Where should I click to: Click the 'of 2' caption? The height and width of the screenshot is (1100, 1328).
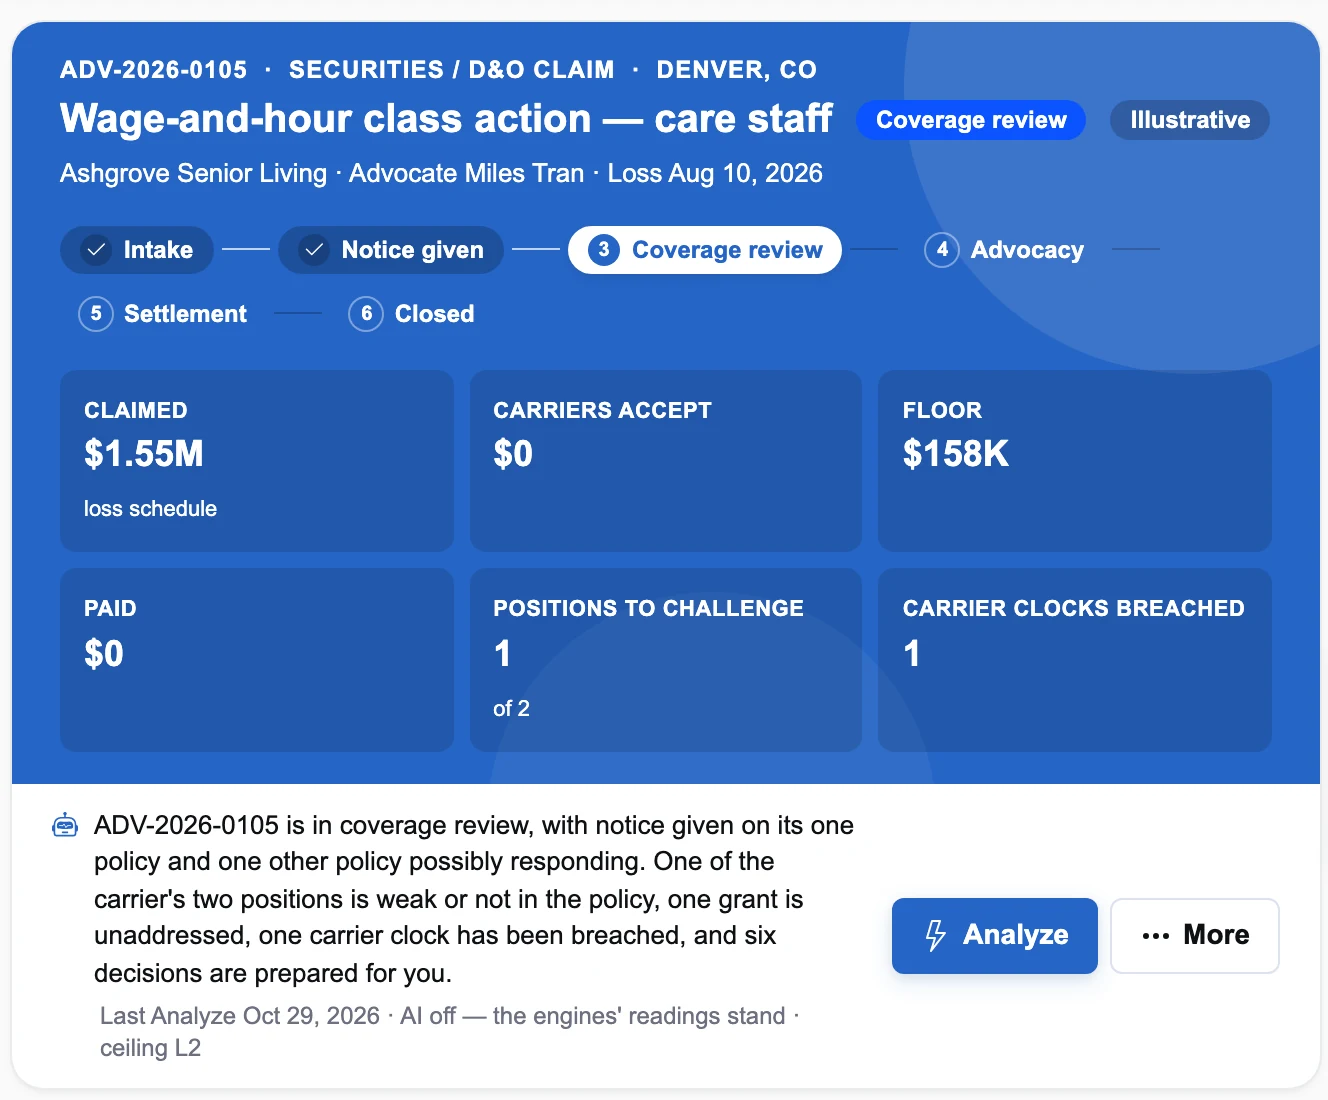(x=511, y=709)
